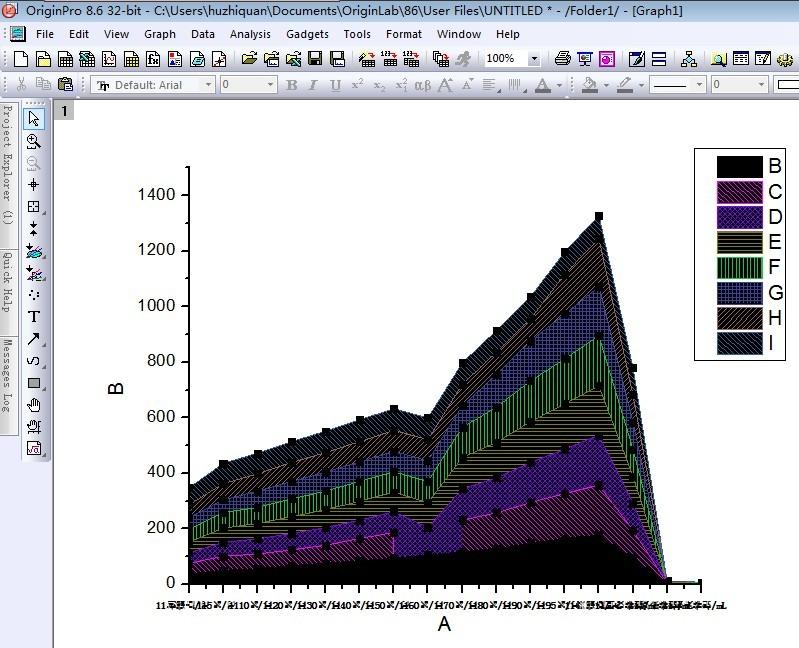Screen dimensions: 799x648
Task: Click the pink Send to PowerPoint icon
Action: (x=606, y=59)
